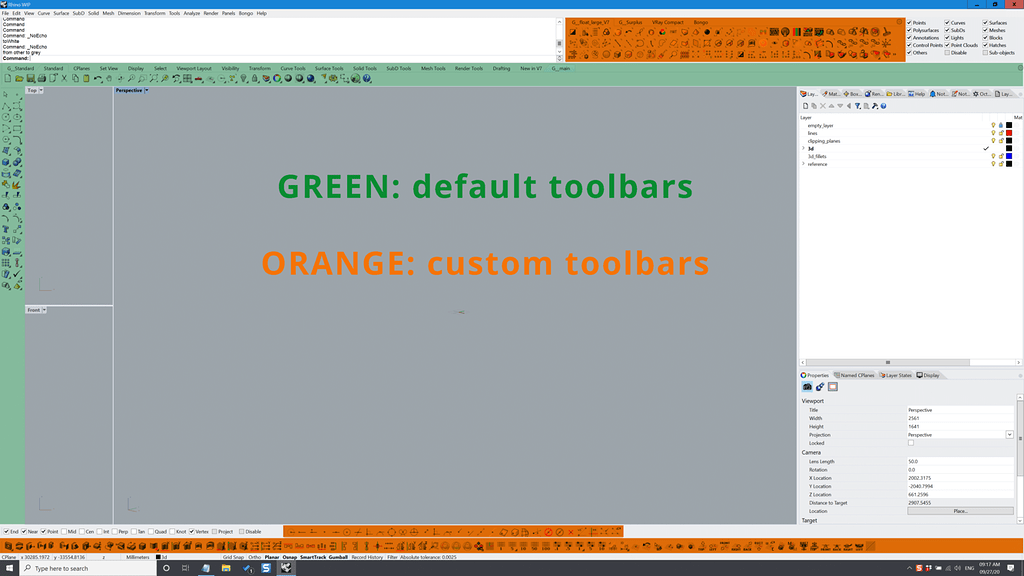Click the Open file folder icon
This screenshot has height=576, width=1024.
19,78
